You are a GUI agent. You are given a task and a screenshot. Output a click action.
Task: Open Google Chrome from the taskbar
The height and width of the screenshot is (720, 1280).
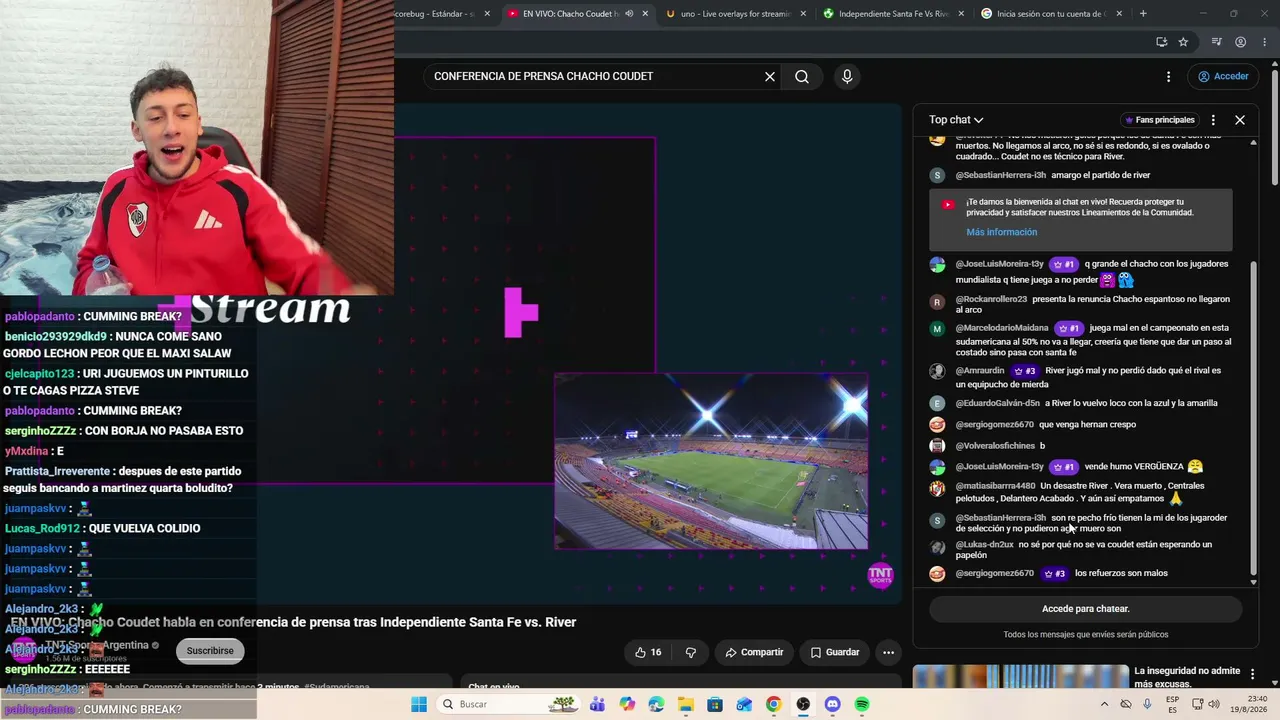click(x=773, y=704)
